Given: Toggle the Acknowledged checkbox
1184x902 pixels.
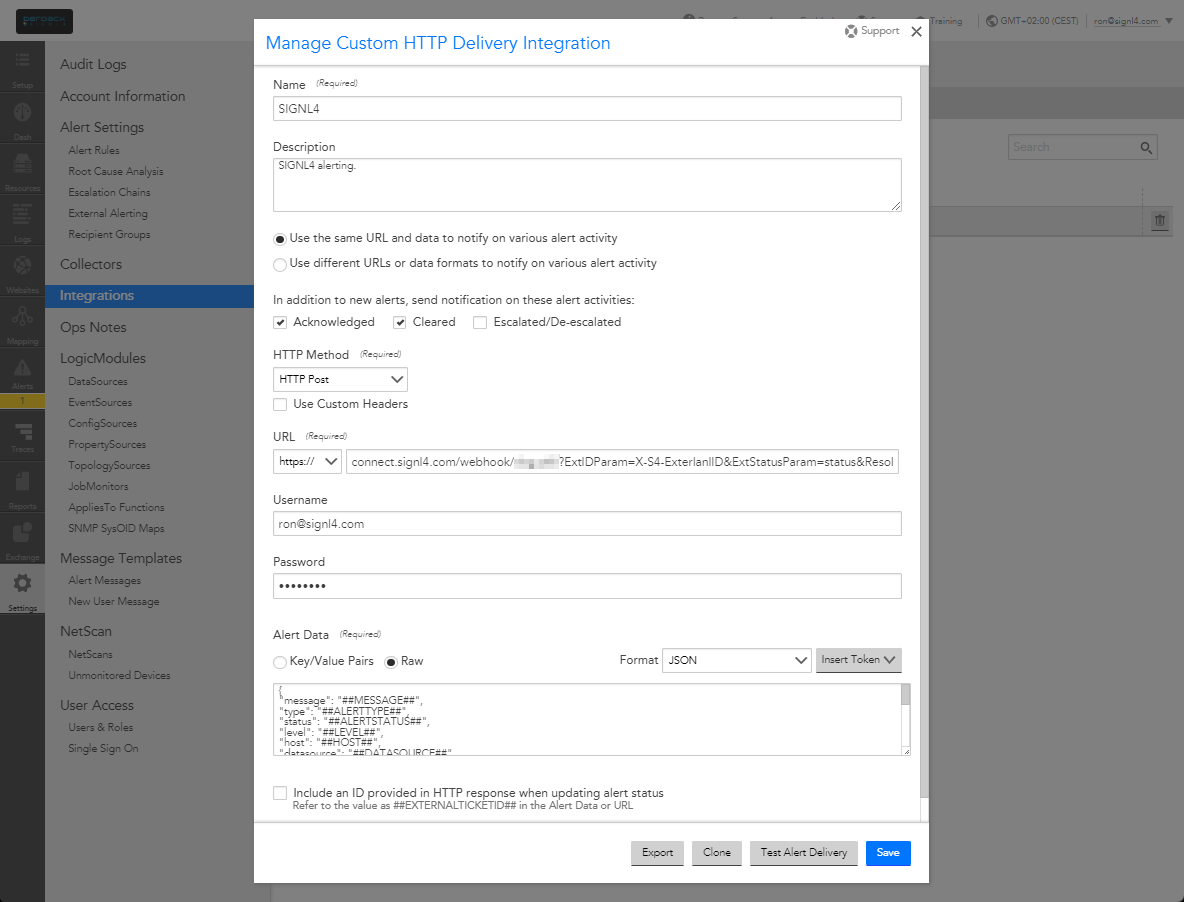Looking at the screenshot, I should tap(280, 322).
